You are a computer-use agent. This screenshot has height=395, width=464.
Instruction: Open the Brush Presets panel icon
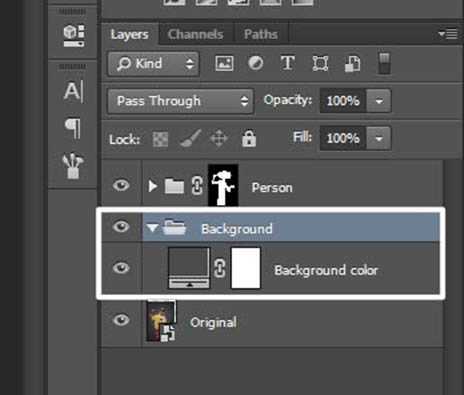coord(73,166)
